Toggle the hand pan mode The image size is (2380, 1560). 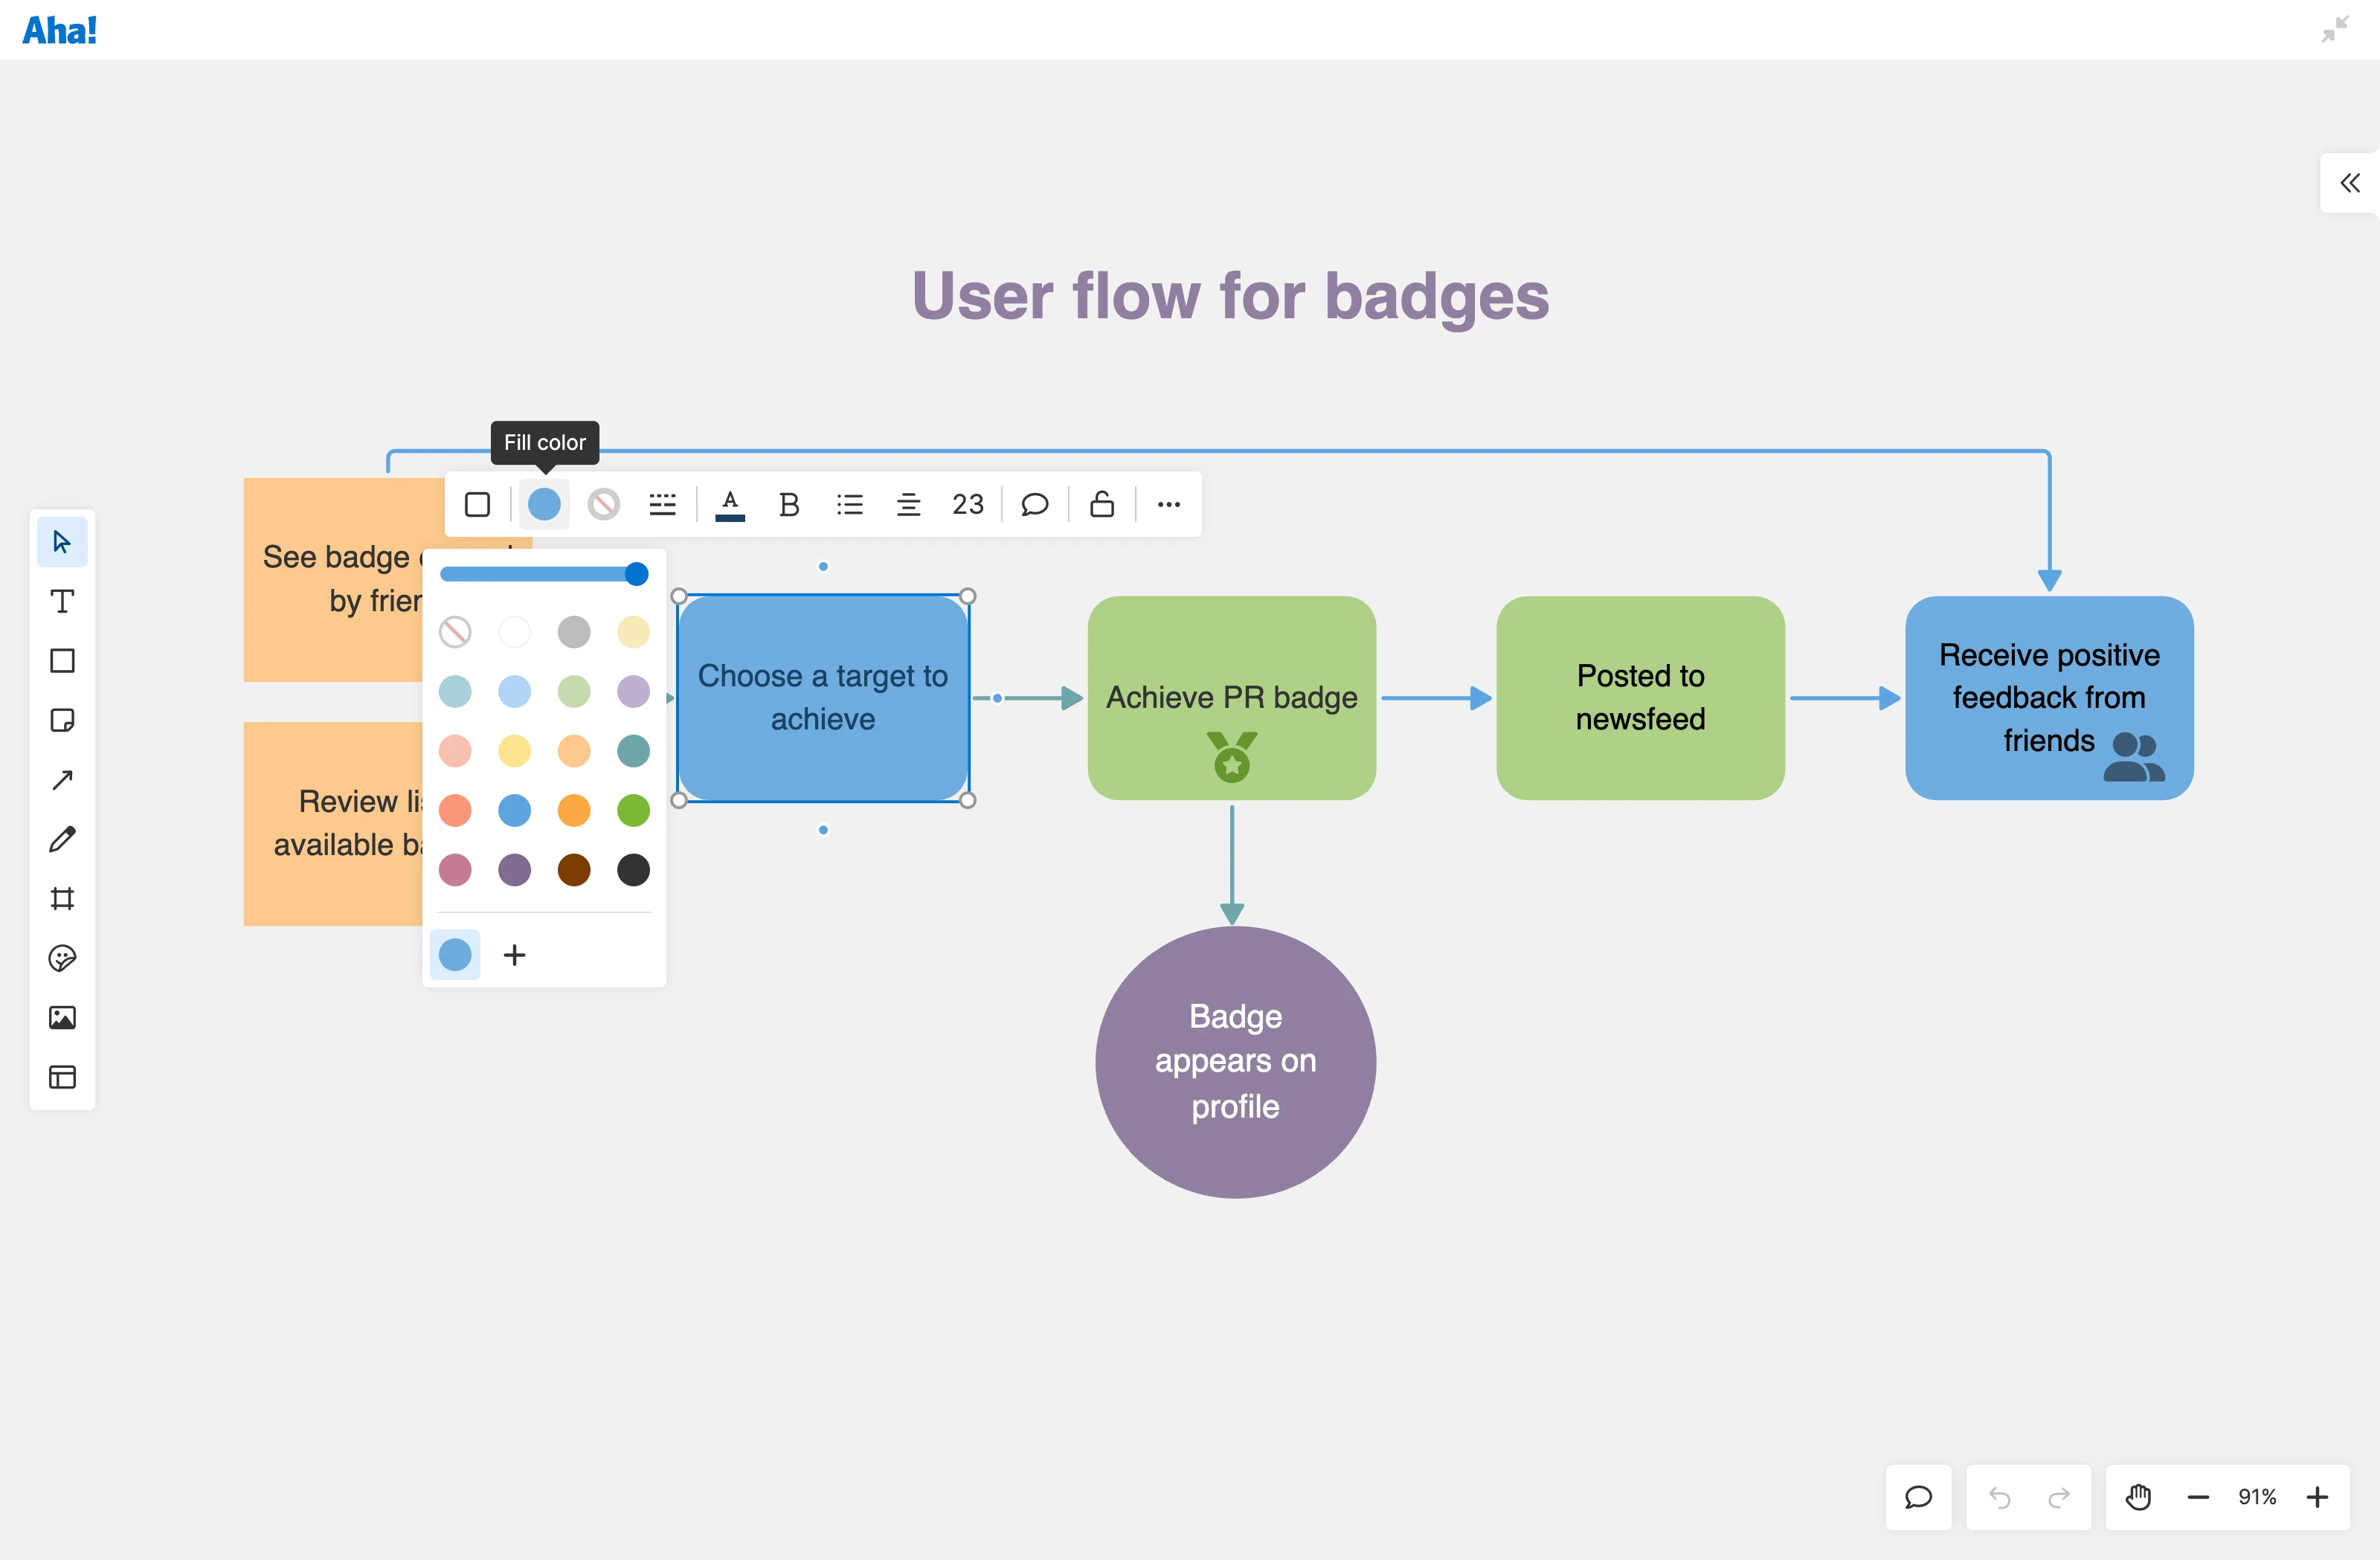(2138, 1497)
